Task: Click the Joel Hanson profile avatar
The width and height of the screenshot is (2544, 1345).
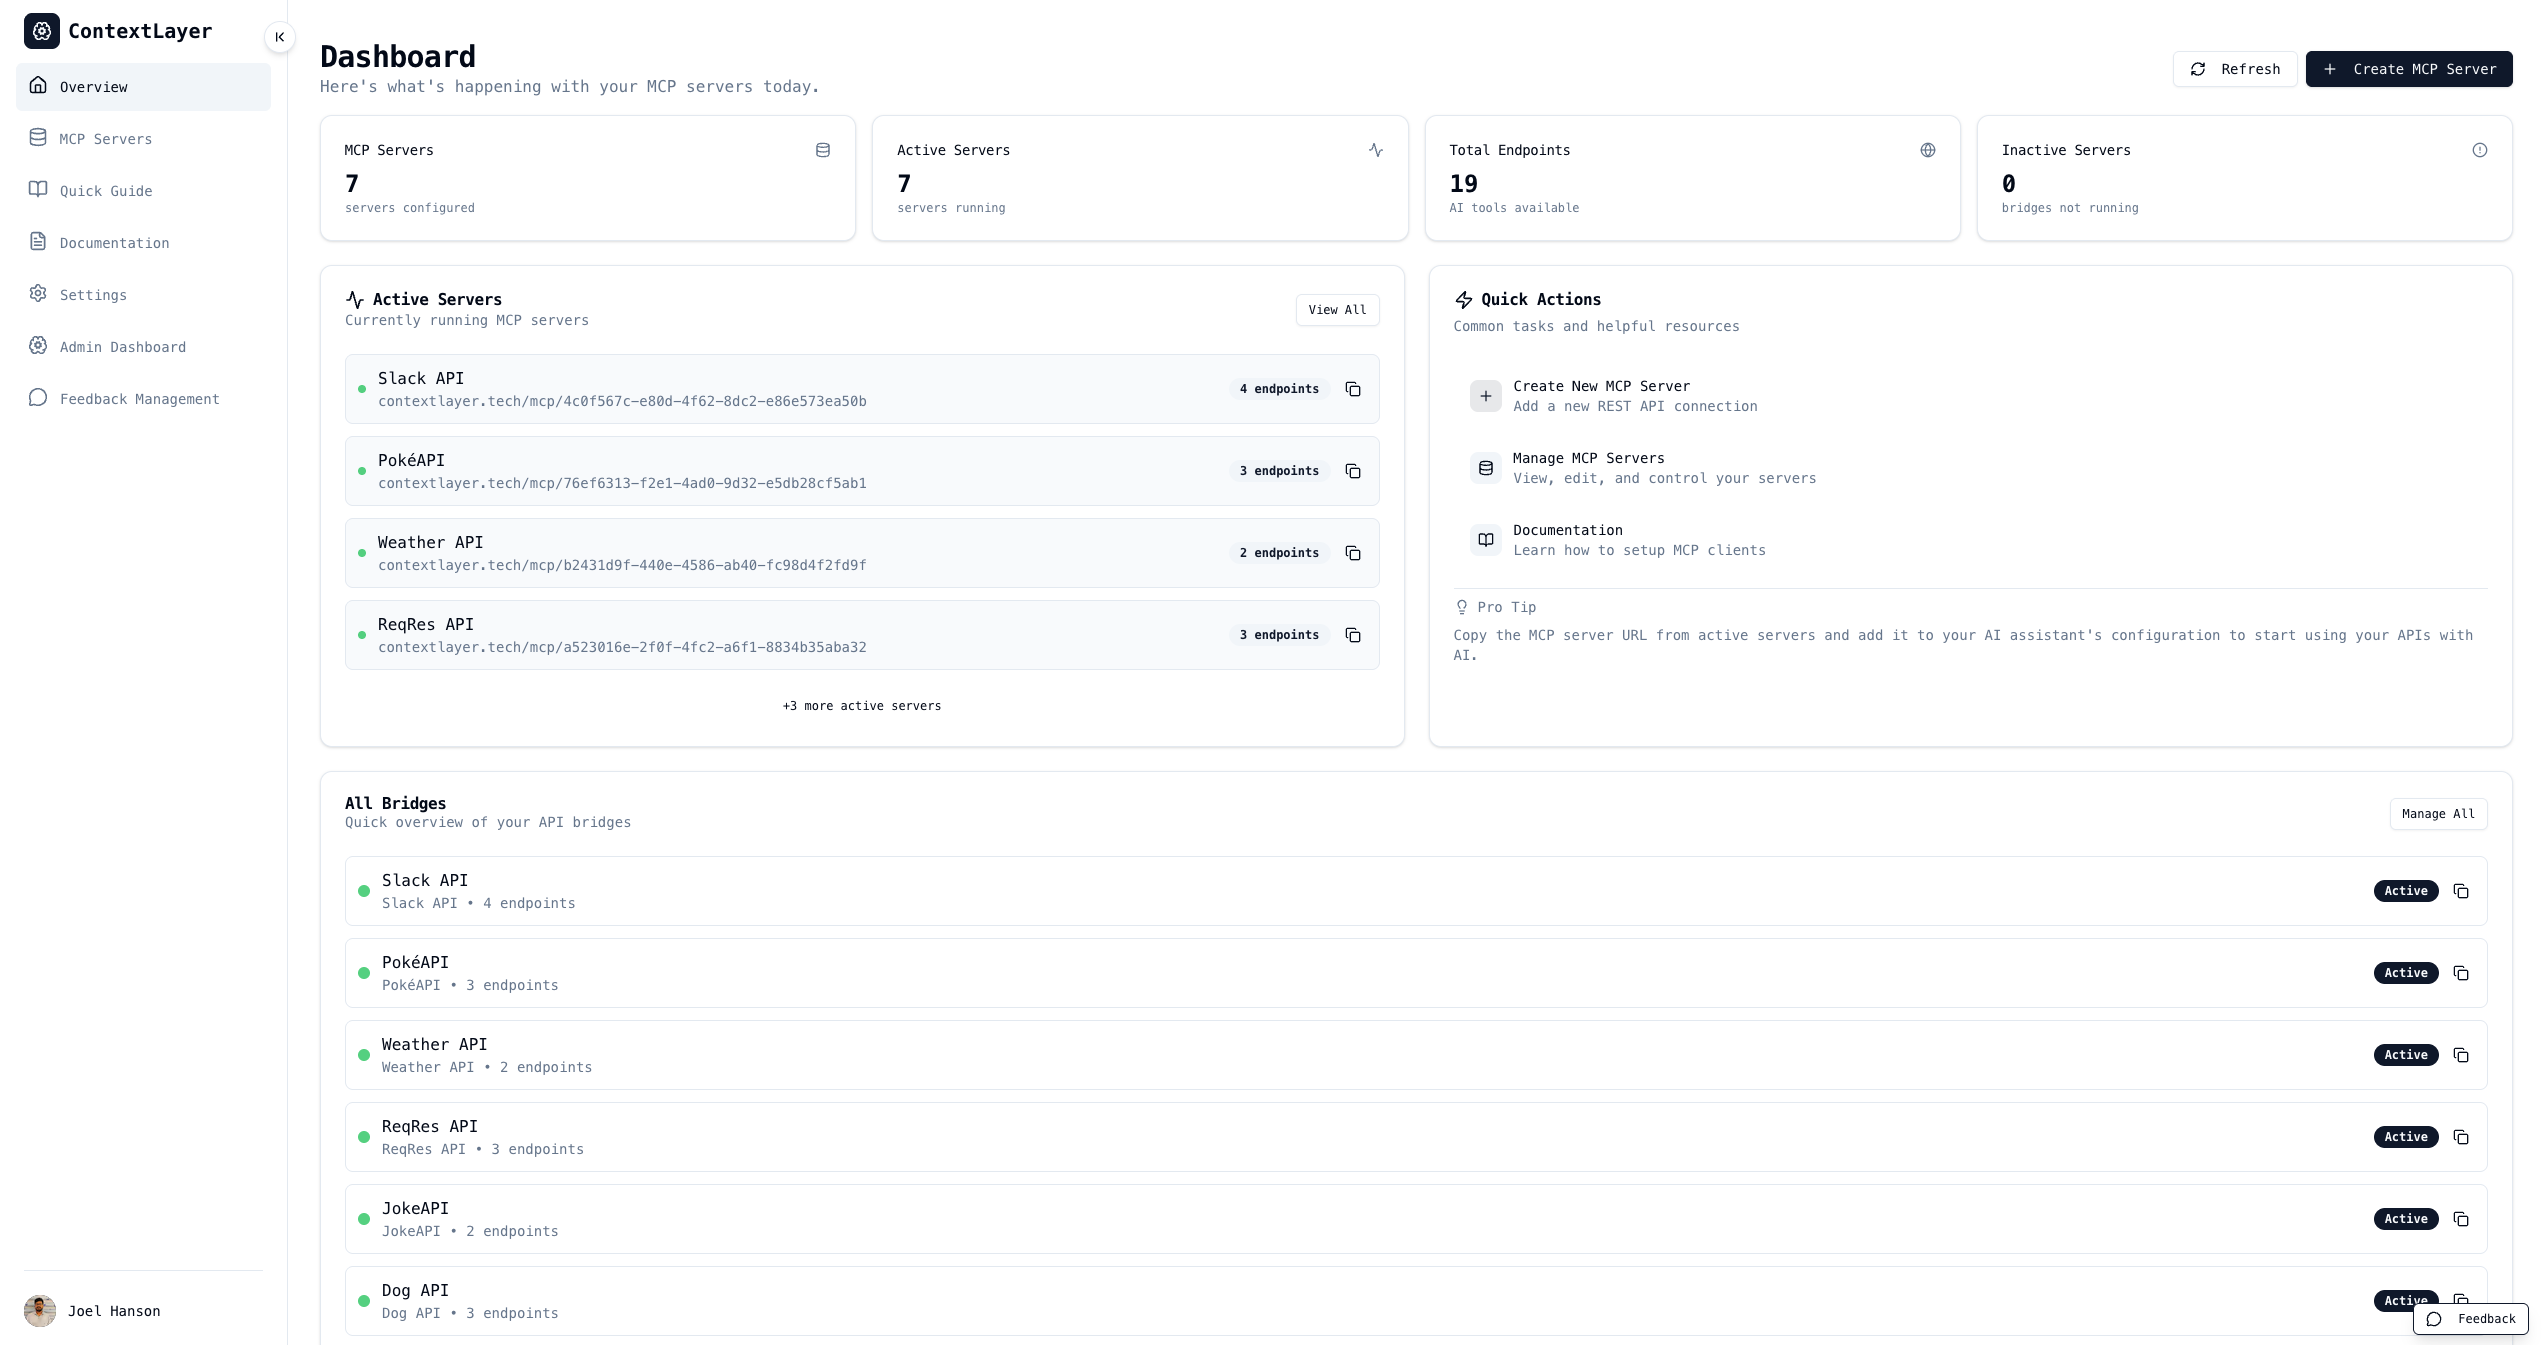Action: tap(40, 1311)
